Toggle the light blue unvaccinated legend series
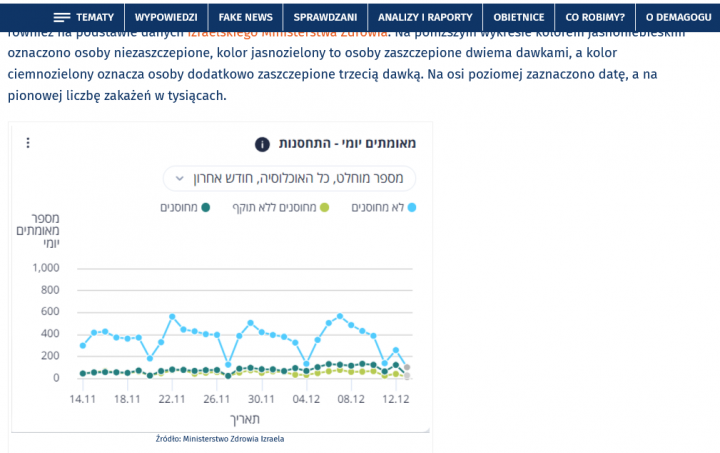720x453 pixels. (383, 207)
